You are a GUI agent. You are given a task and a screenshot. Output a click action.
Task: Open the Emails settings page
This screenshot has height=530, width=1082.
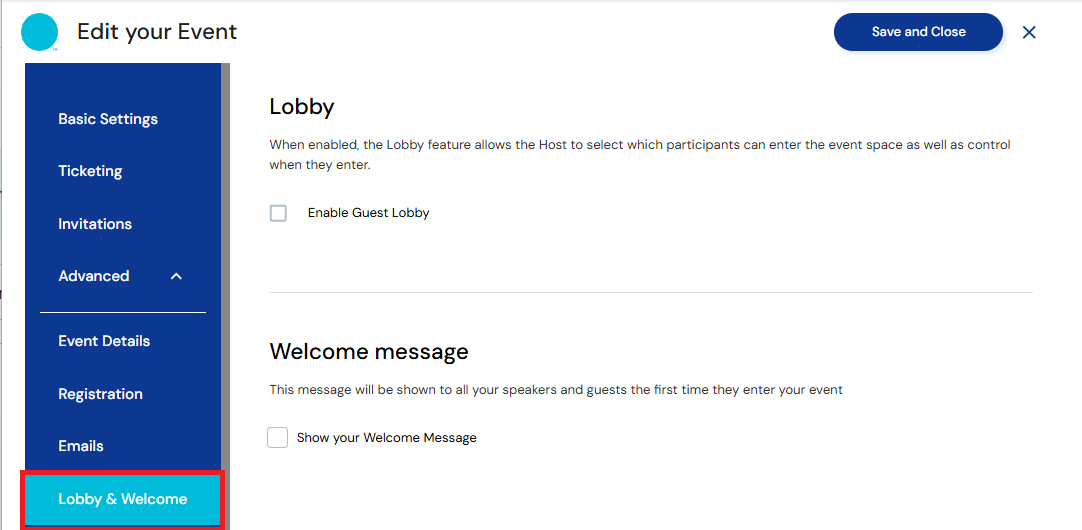click(x=81, y=446)
